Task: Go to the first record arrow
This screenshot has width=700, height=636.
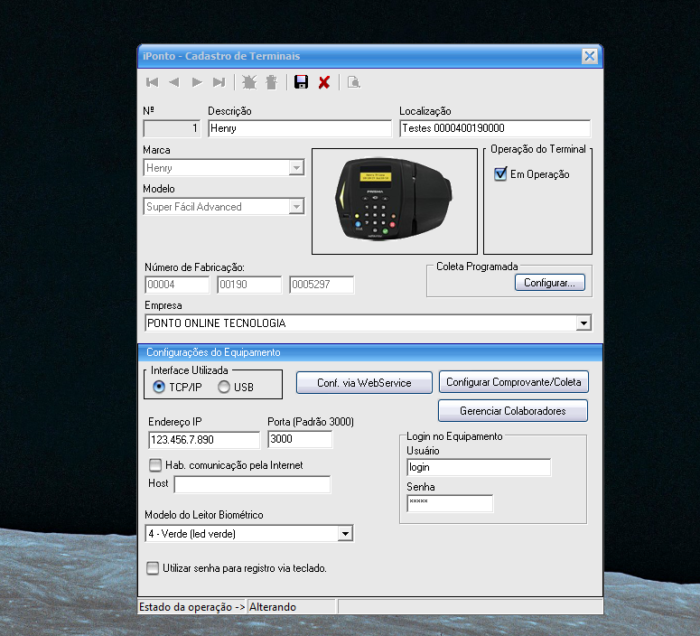Action: click(152, 82)
